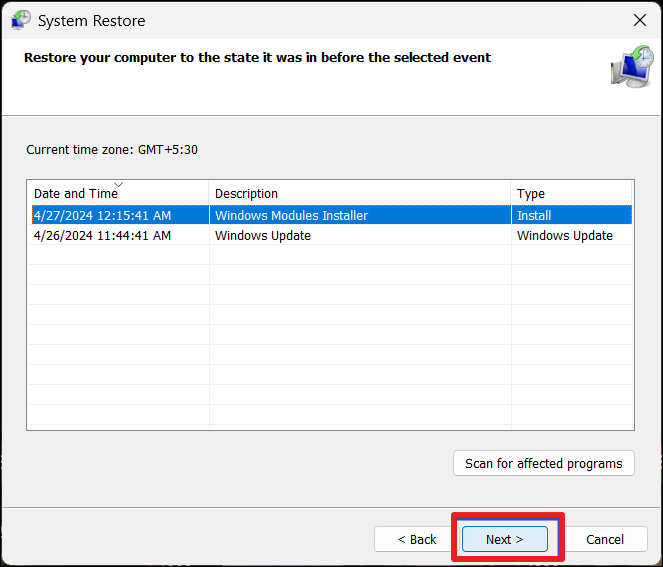Proceed by clicking Next
This screenshot has width=663, height=567.
505,539
